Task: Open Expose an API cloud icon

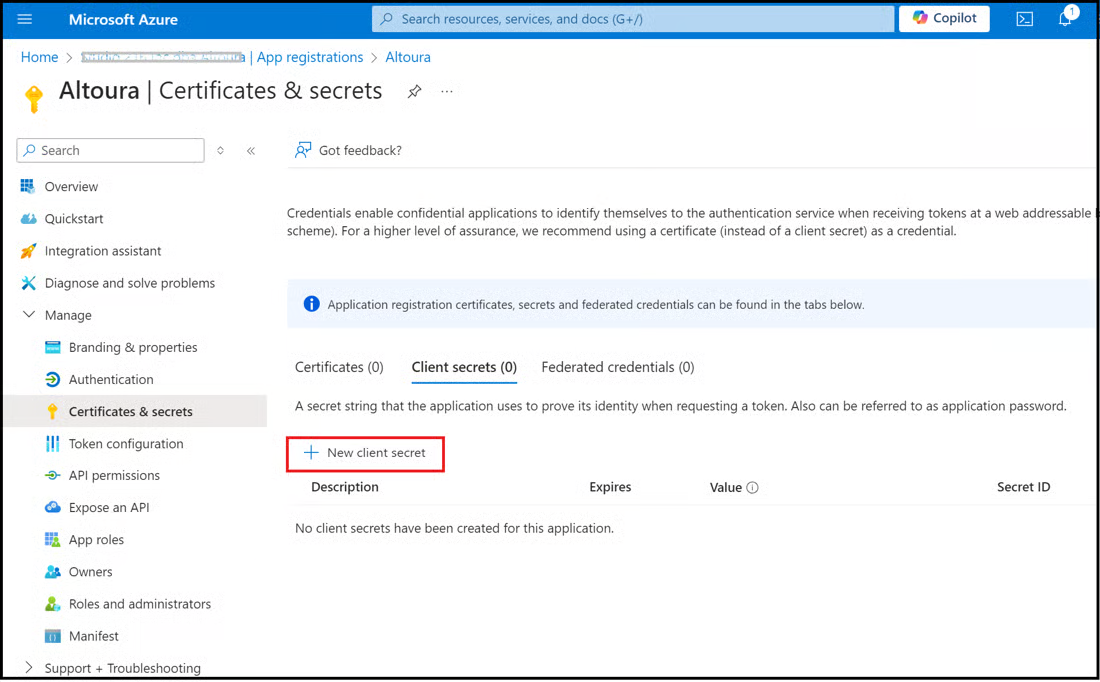Action: click(x=53, y=507)
